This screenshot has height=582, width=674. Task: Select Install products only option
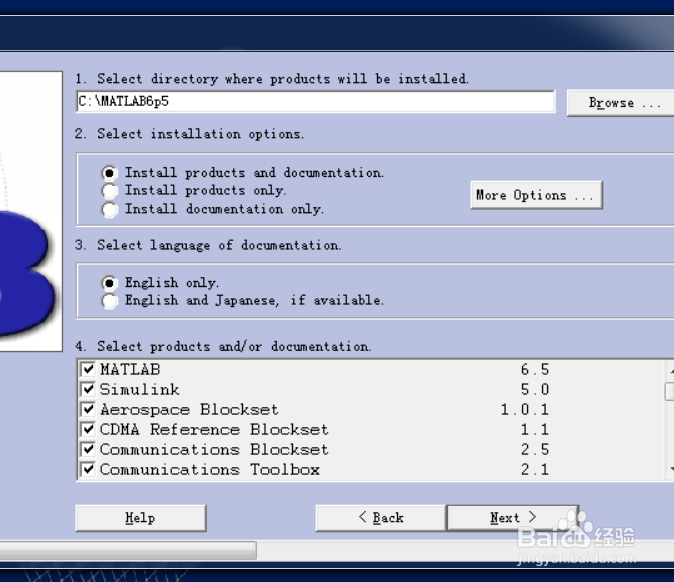click(110, 191)
